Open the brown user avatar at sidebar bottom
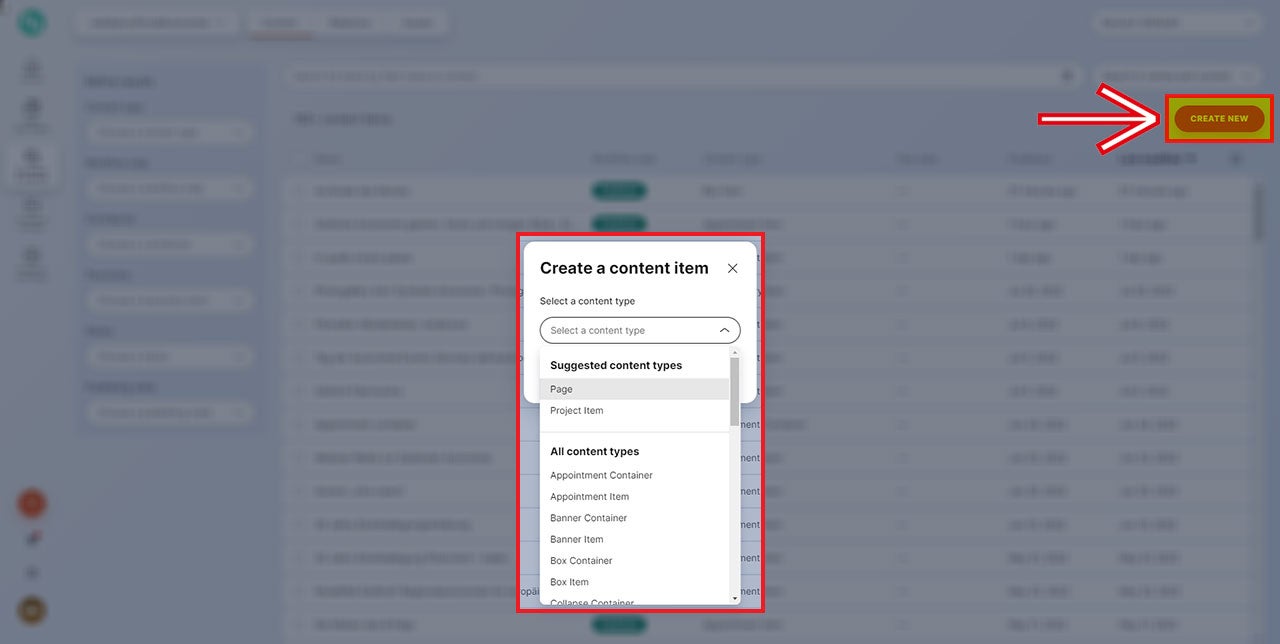 click(x=32, y=610)
